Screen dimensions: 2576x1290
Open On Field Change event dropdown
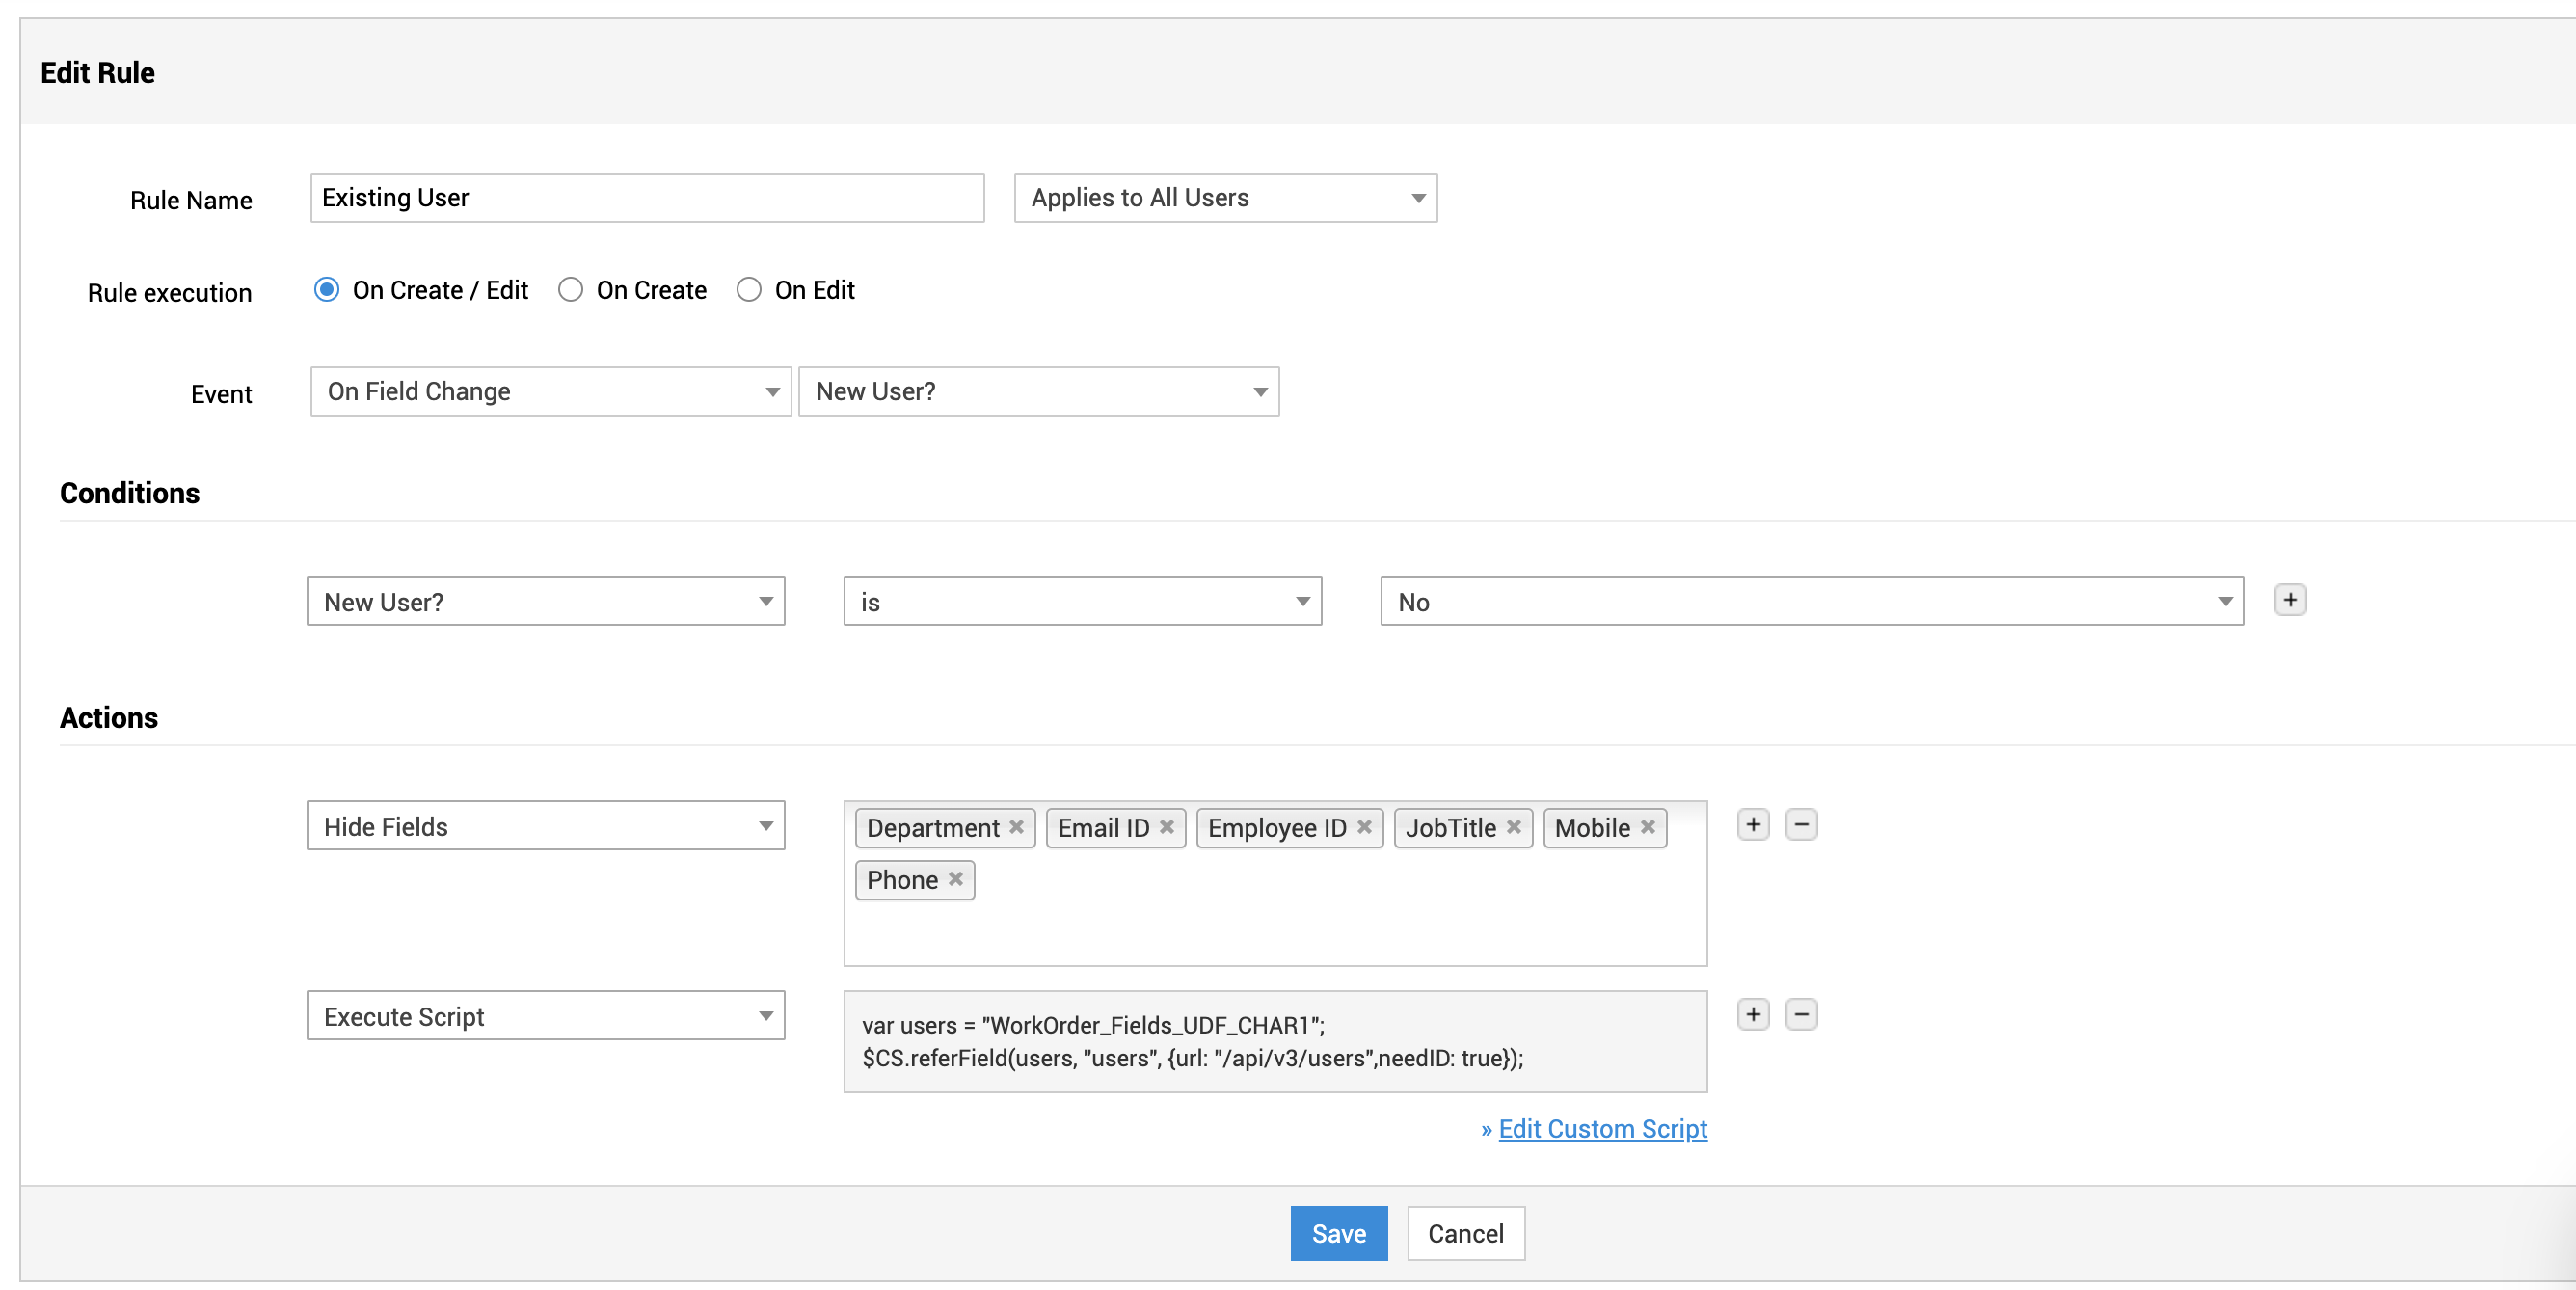click(550, 392)
